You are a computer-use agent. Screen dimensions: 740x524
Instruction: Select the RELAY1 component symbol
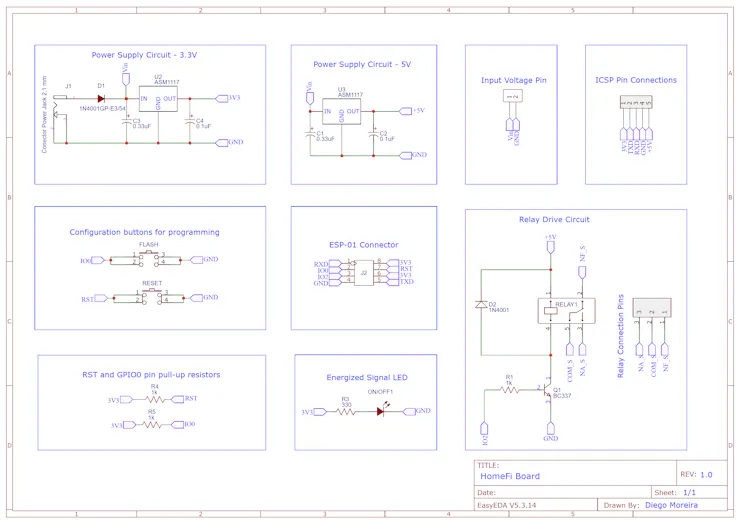[x=566, y=311]
